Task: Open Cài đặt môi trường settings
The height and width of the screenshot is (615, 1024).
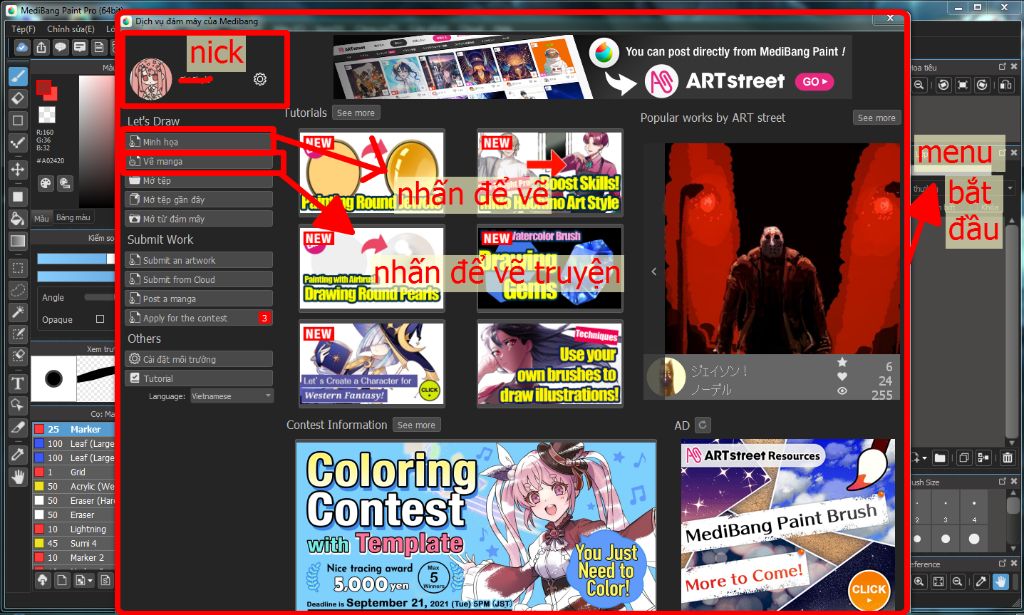Action: click(199, 358)
